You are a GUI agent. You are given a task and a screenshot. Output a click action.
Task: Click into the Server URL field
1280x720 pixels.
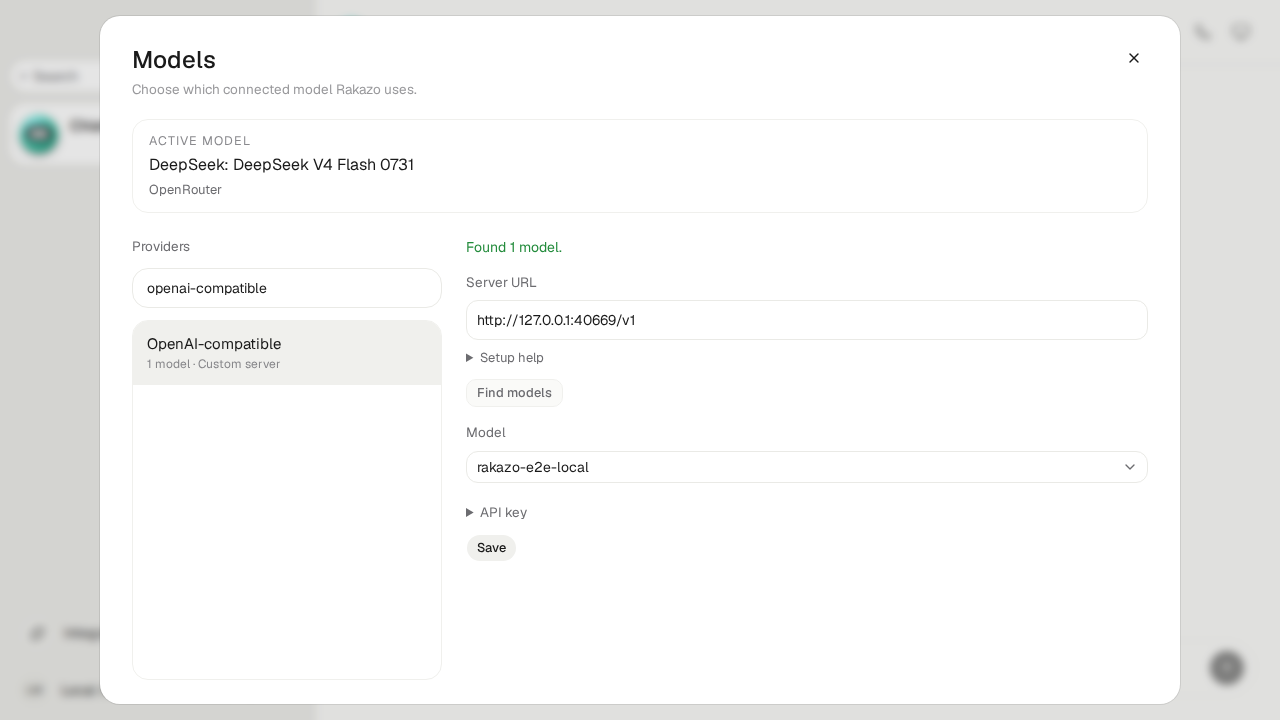[807, 320]
